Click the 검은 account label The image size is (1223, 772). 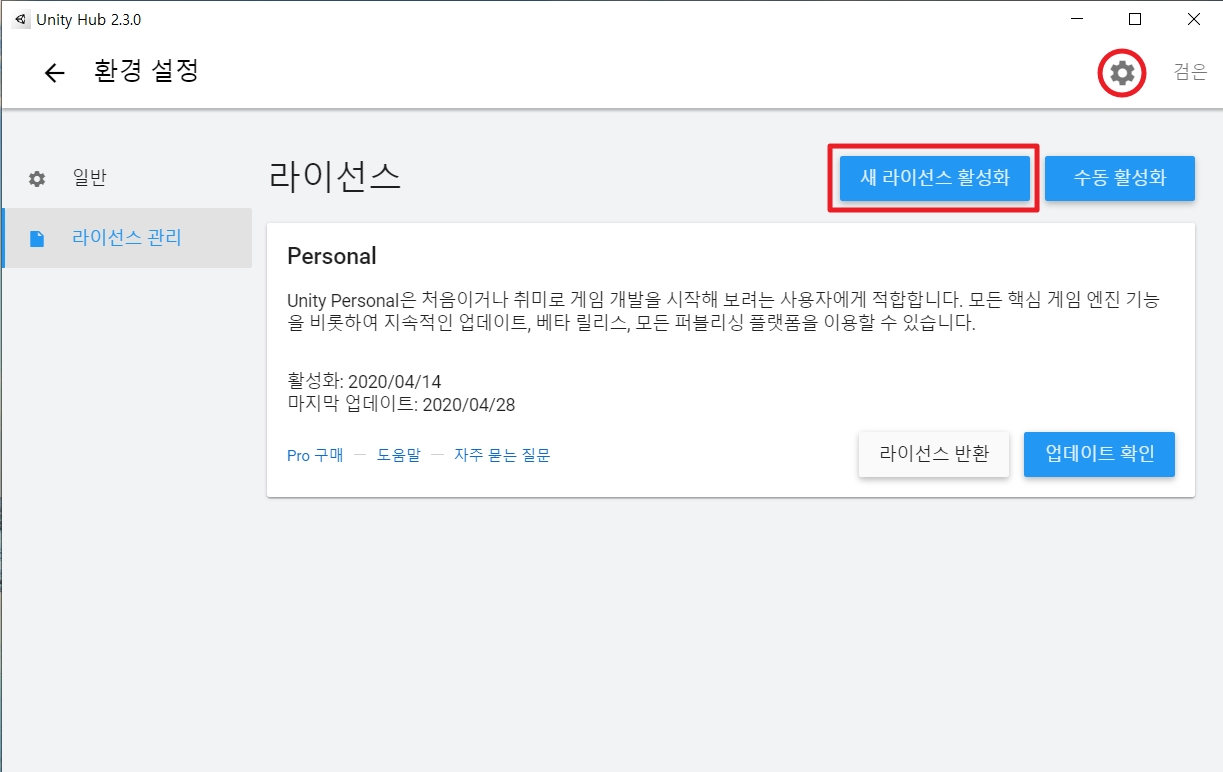coord(1190,72)
